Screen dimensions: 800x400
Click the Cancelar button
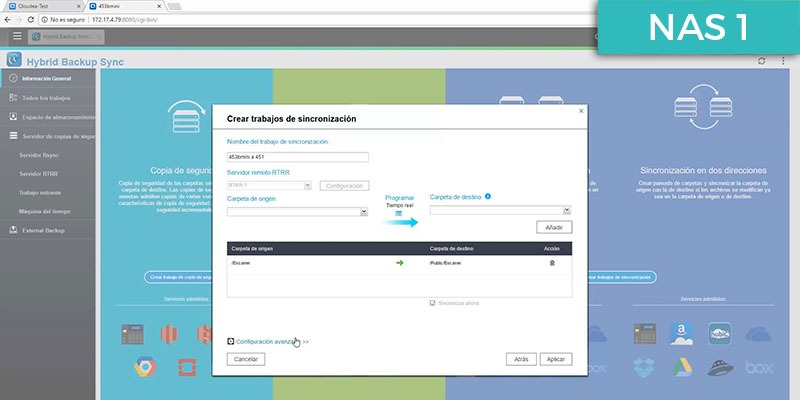246,359
